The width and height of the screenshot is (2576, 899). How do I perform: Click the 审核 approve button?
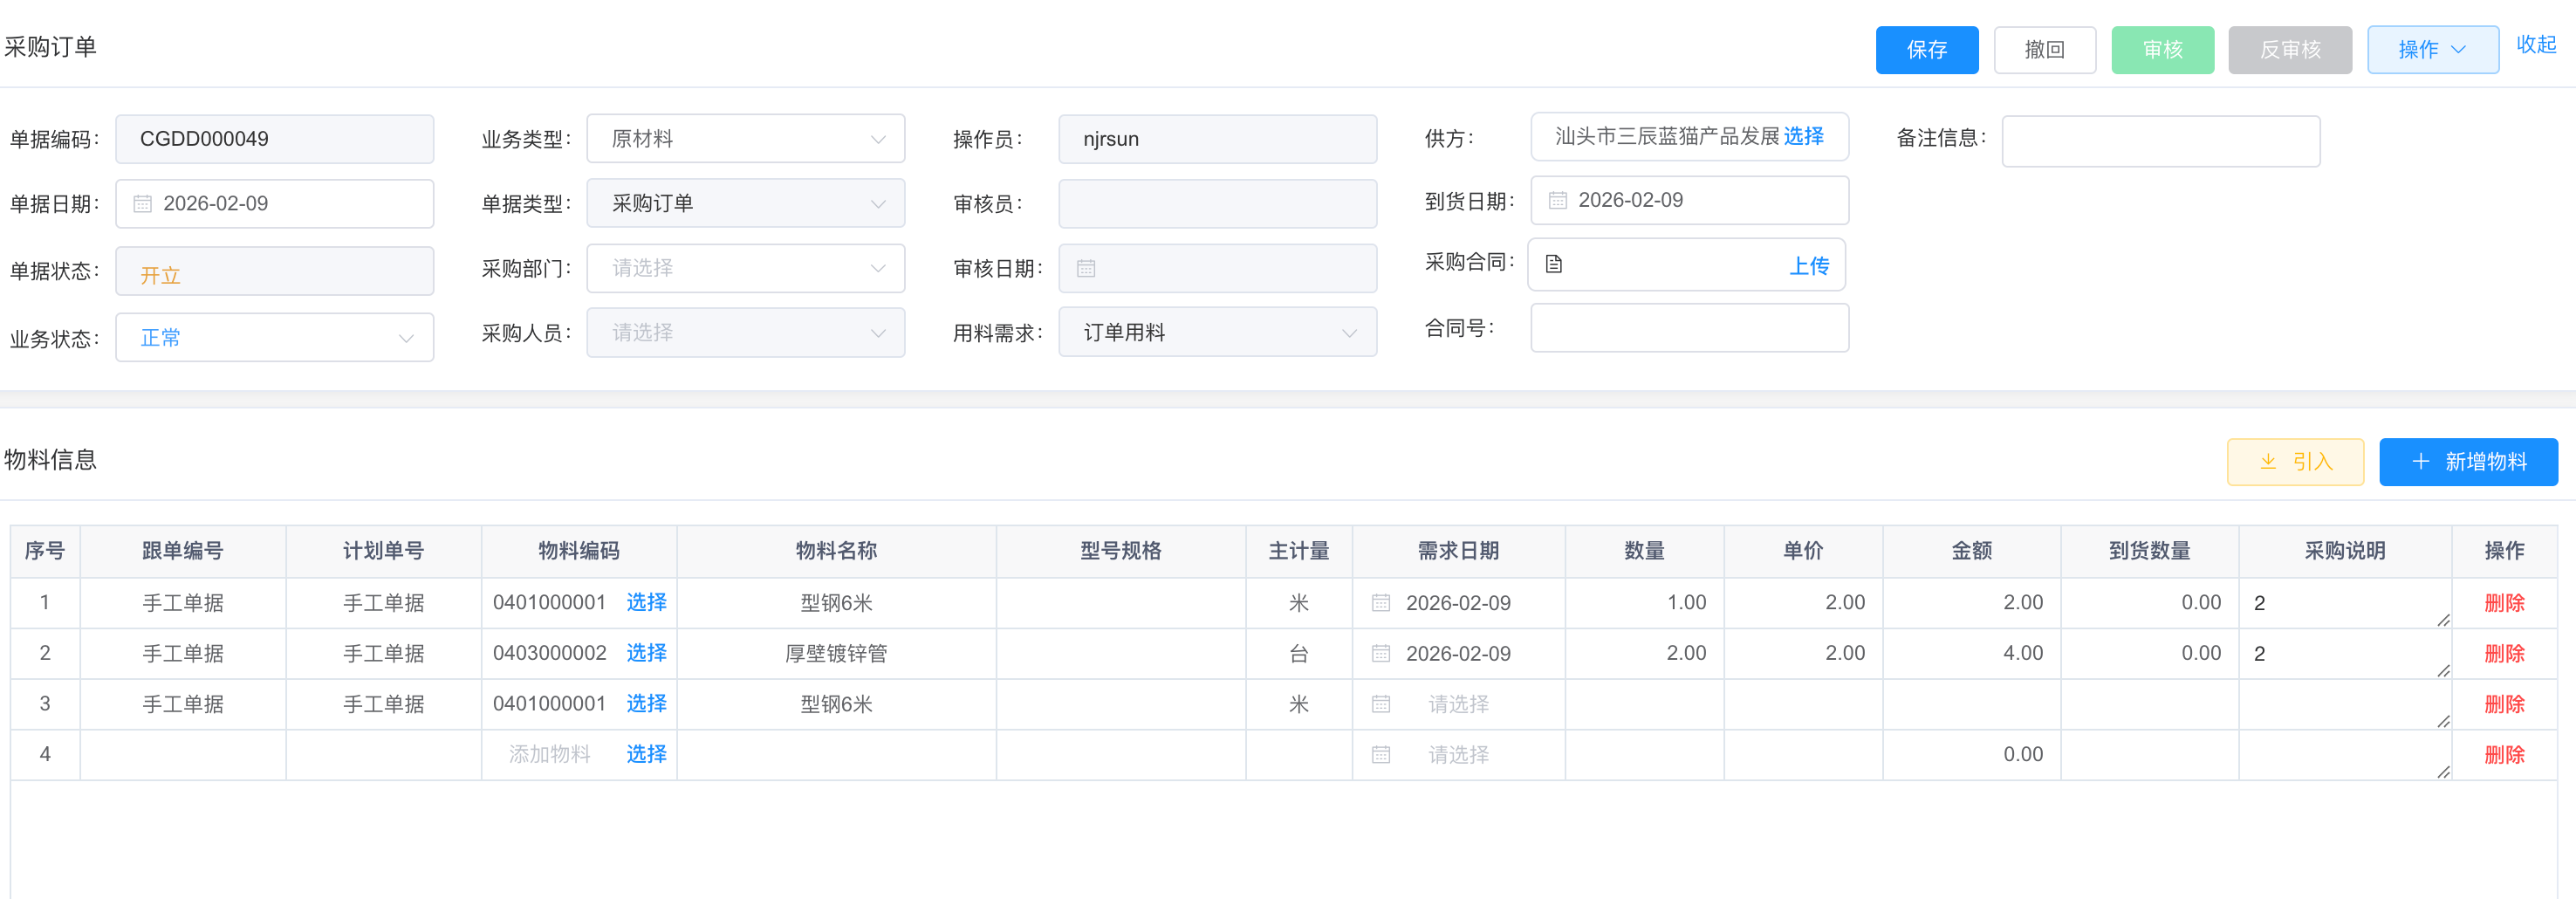point(2162,50)
